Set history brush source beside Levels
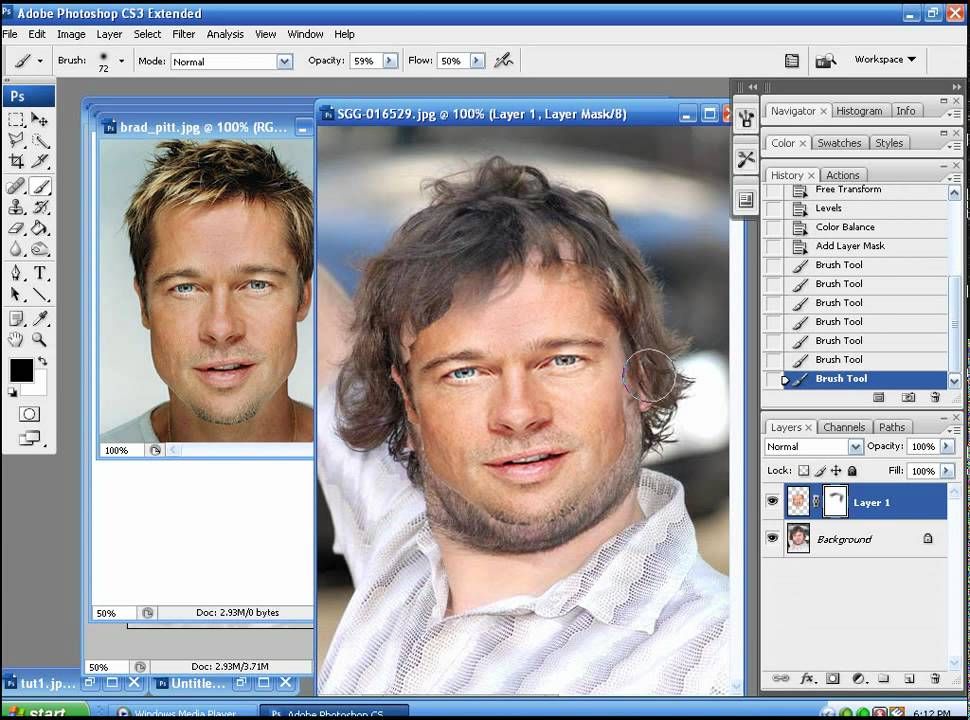This screenshot has width=970, height=720. tap(773, 209)
